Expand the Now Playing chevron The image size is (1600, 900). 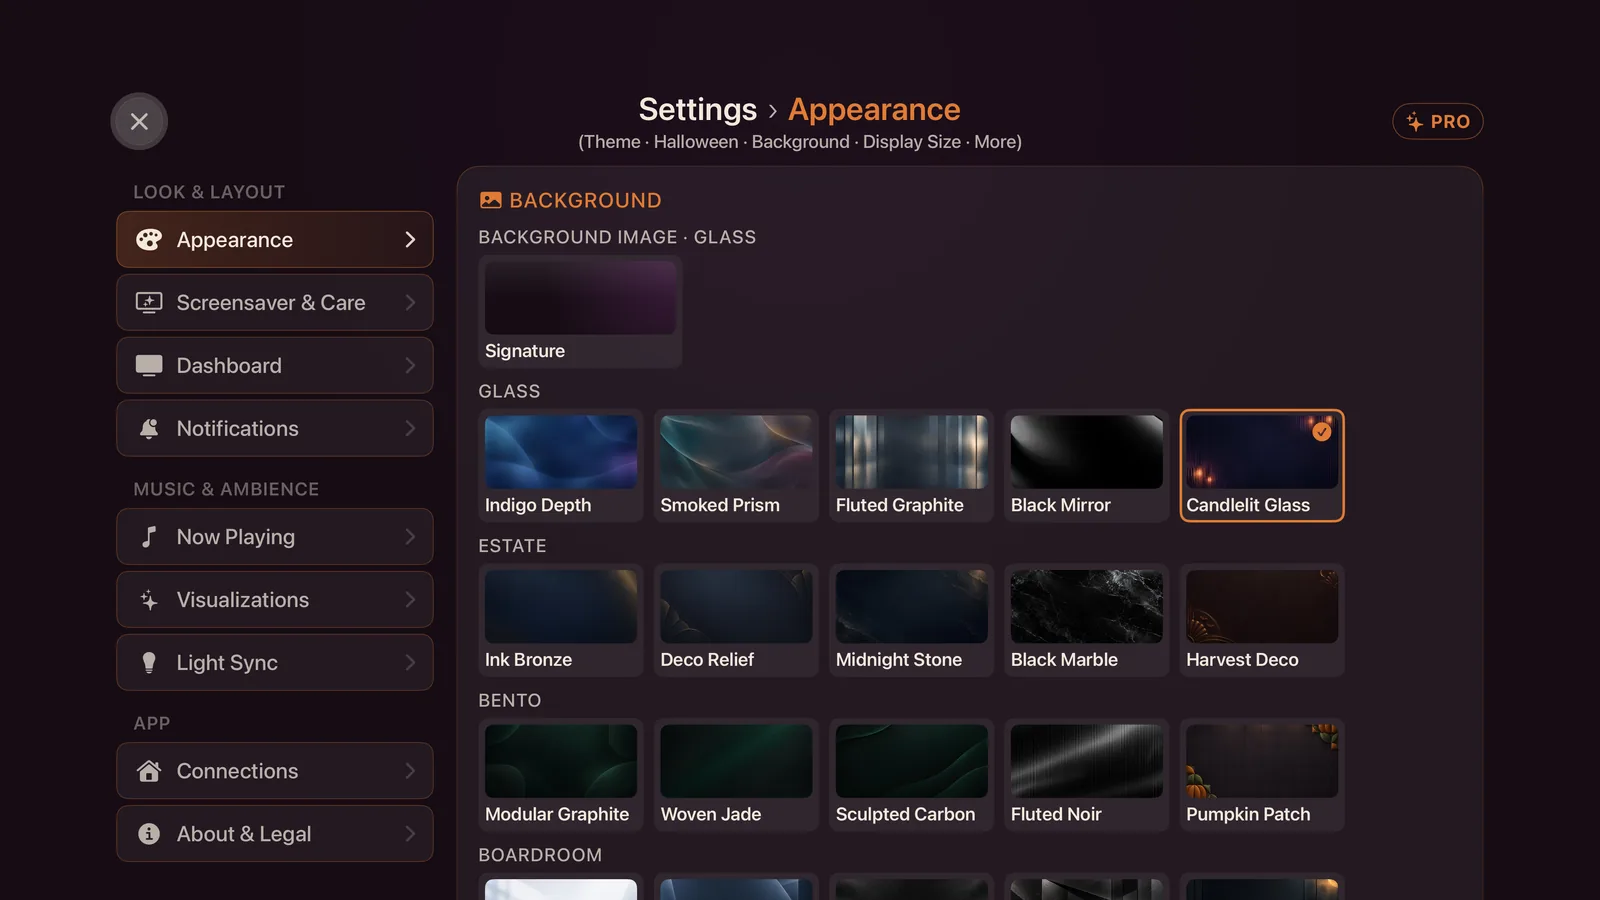[410, 537]
